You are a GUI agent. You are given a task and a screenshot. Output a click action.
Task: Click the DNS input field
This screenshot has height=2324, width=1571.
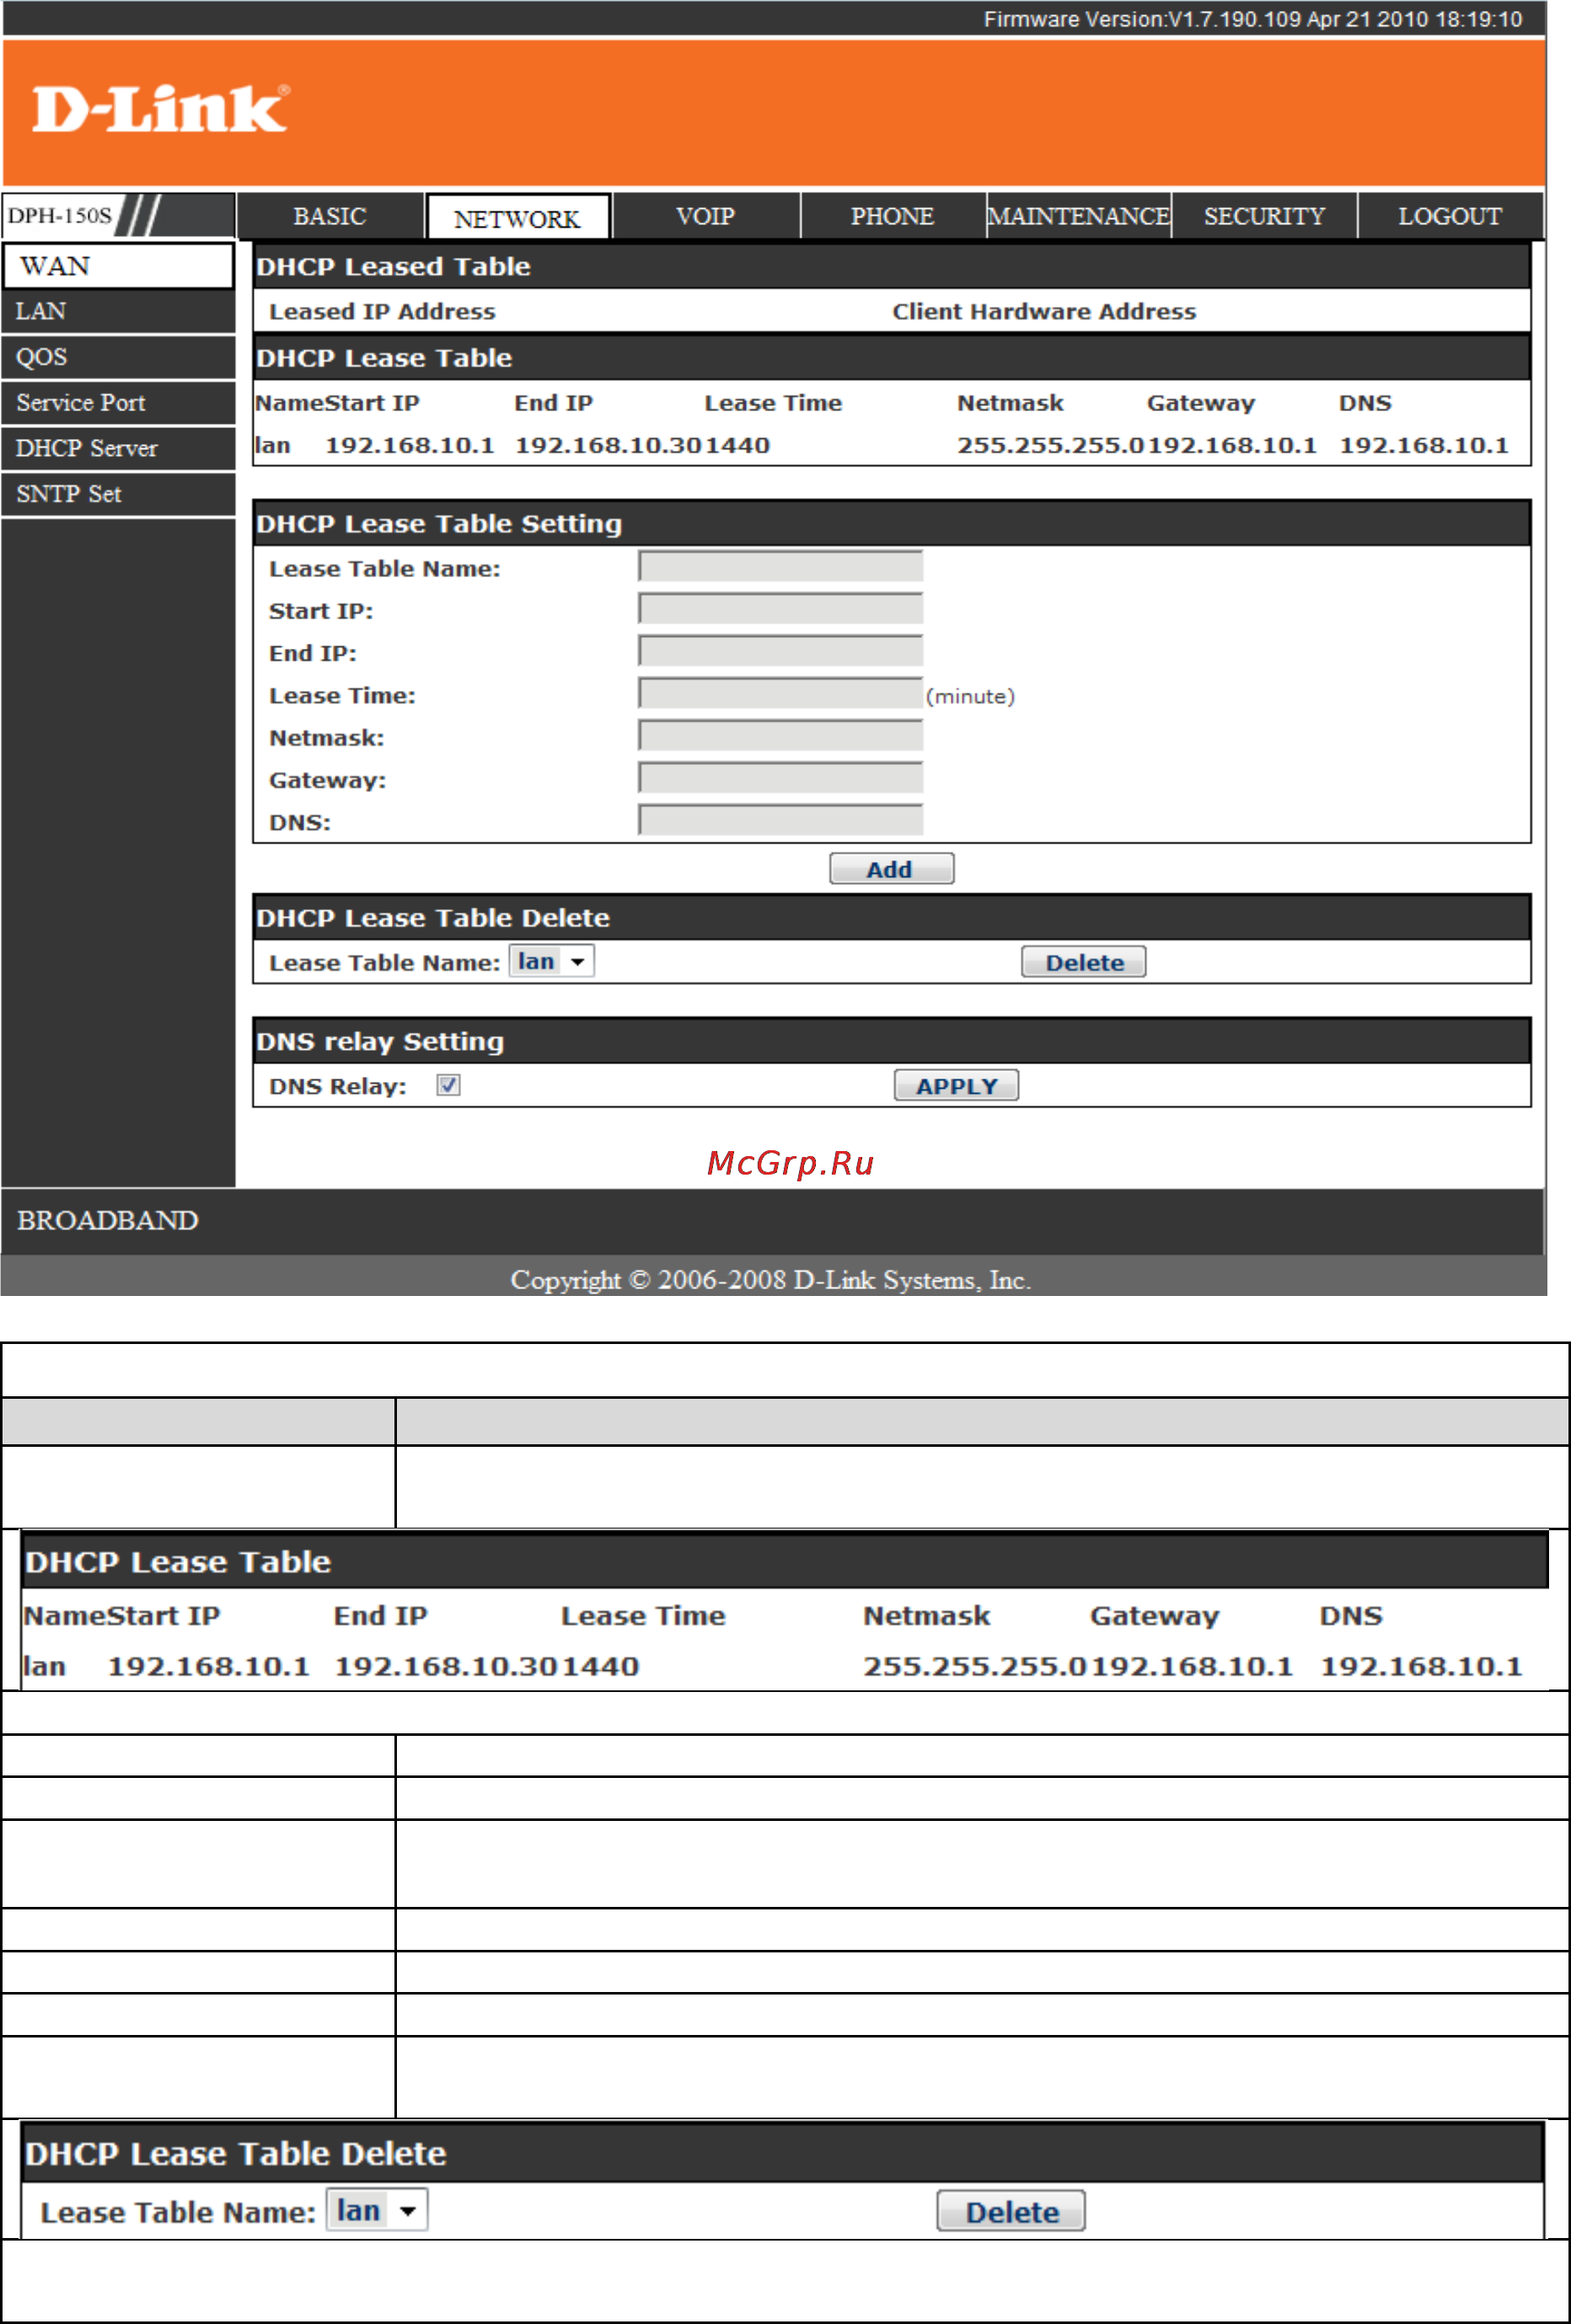[780, 820]
